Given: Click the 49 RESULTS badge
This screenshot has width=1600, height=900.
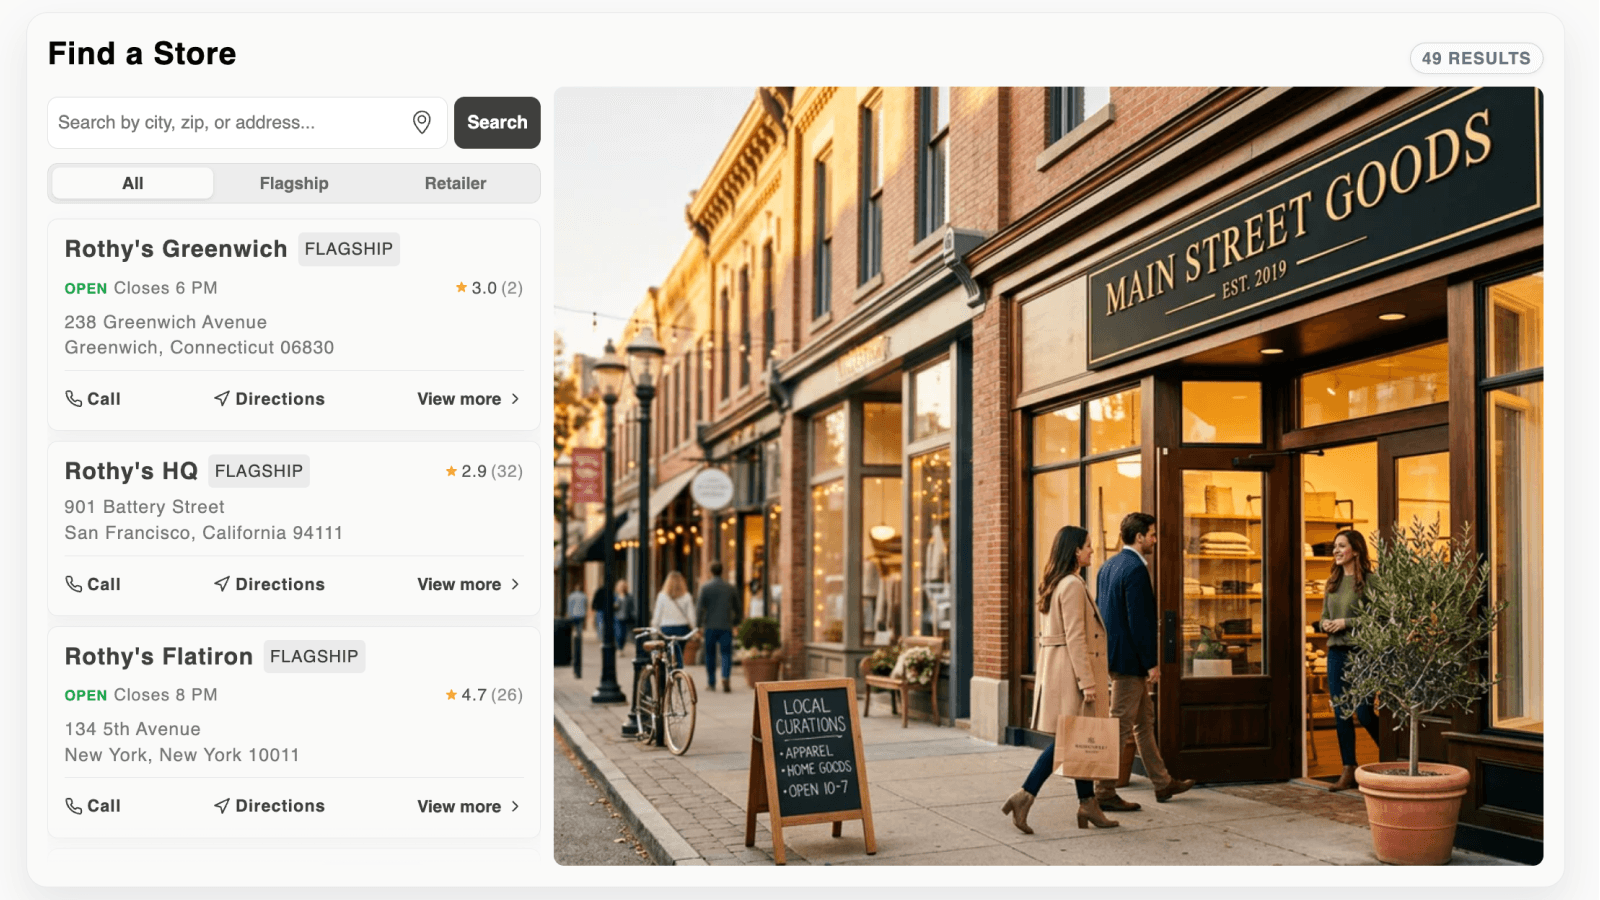Looking at the screenshot, I should click(x=1476, y=58).
